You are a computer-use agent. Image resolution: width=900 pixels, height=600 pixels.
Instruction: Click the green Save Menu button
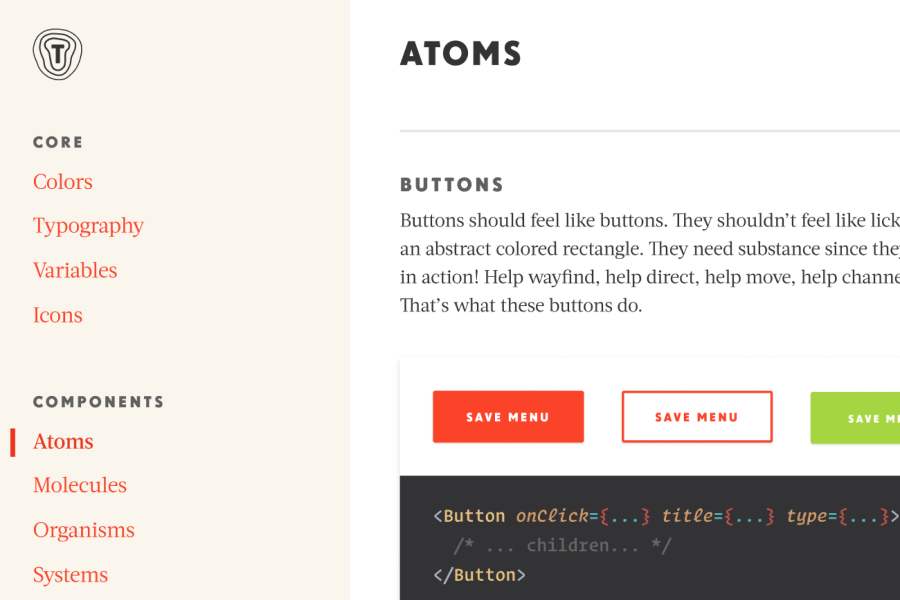pyautogui.click(x=855, y=418)
